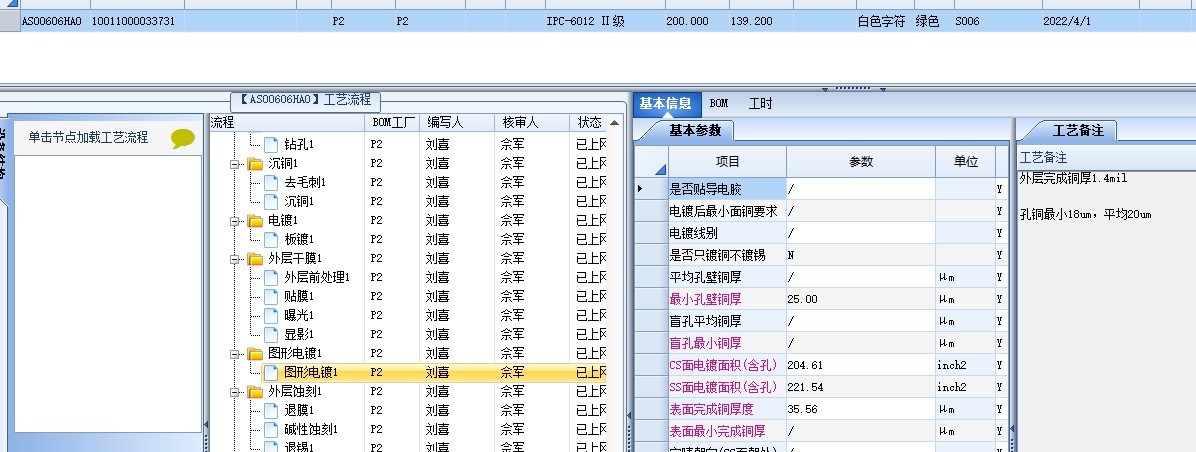Click the folder icon beside 外层蚀刻1
This screenshot has height=452, width=1196.
255,392
